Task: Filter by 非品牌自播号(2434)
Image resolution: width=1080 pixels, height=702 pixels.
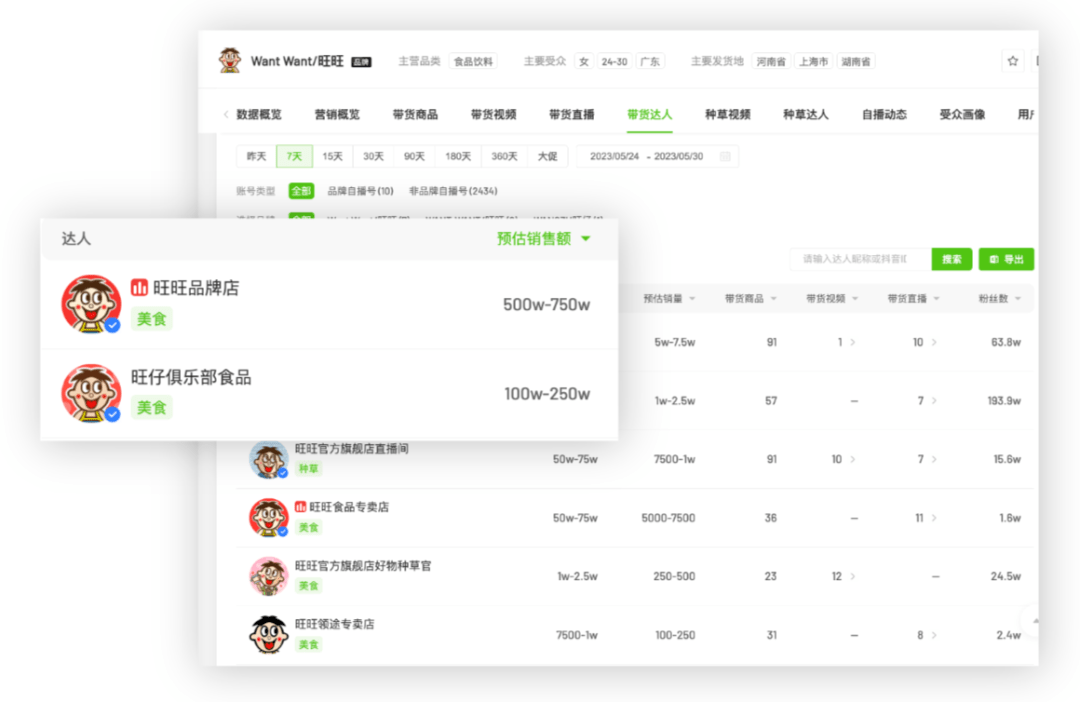Action: pos(453,191)
